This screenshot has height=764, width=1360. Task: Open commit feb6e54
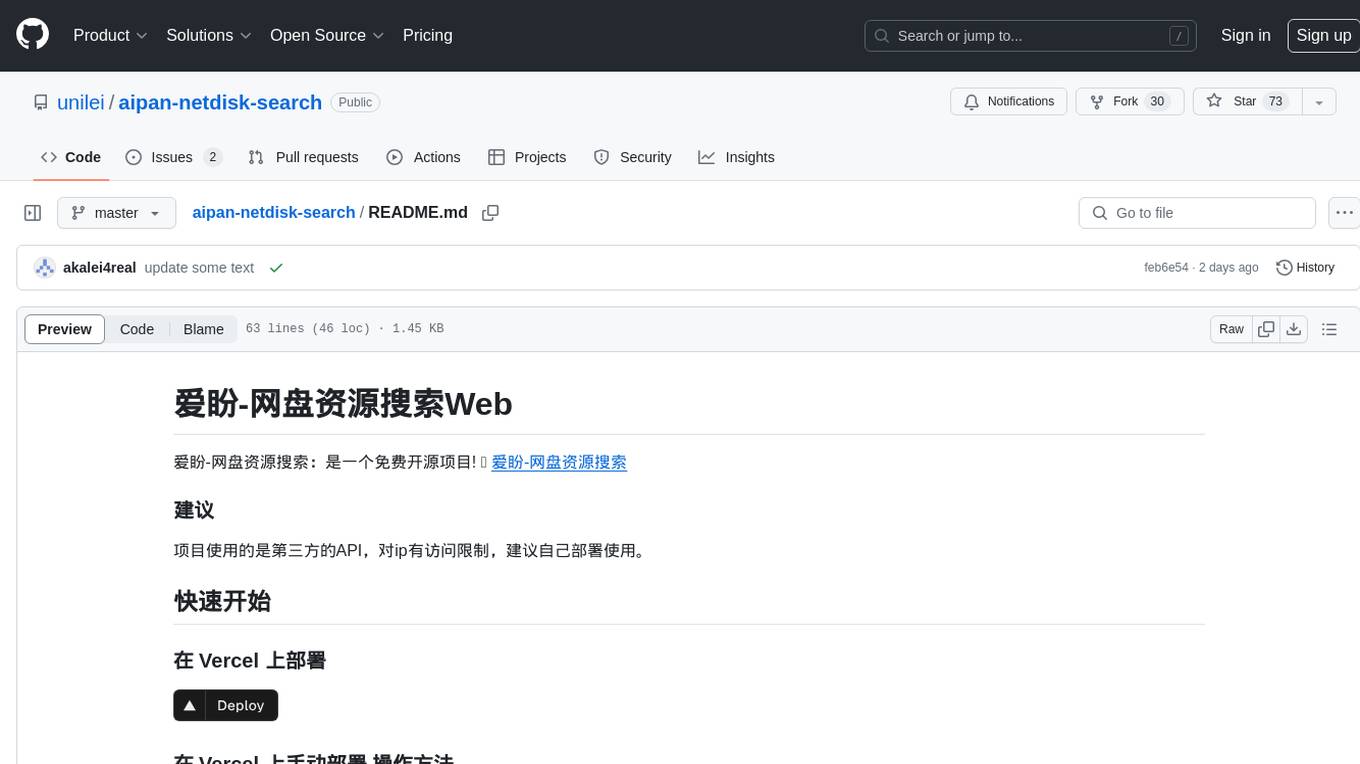(1166, 268)
